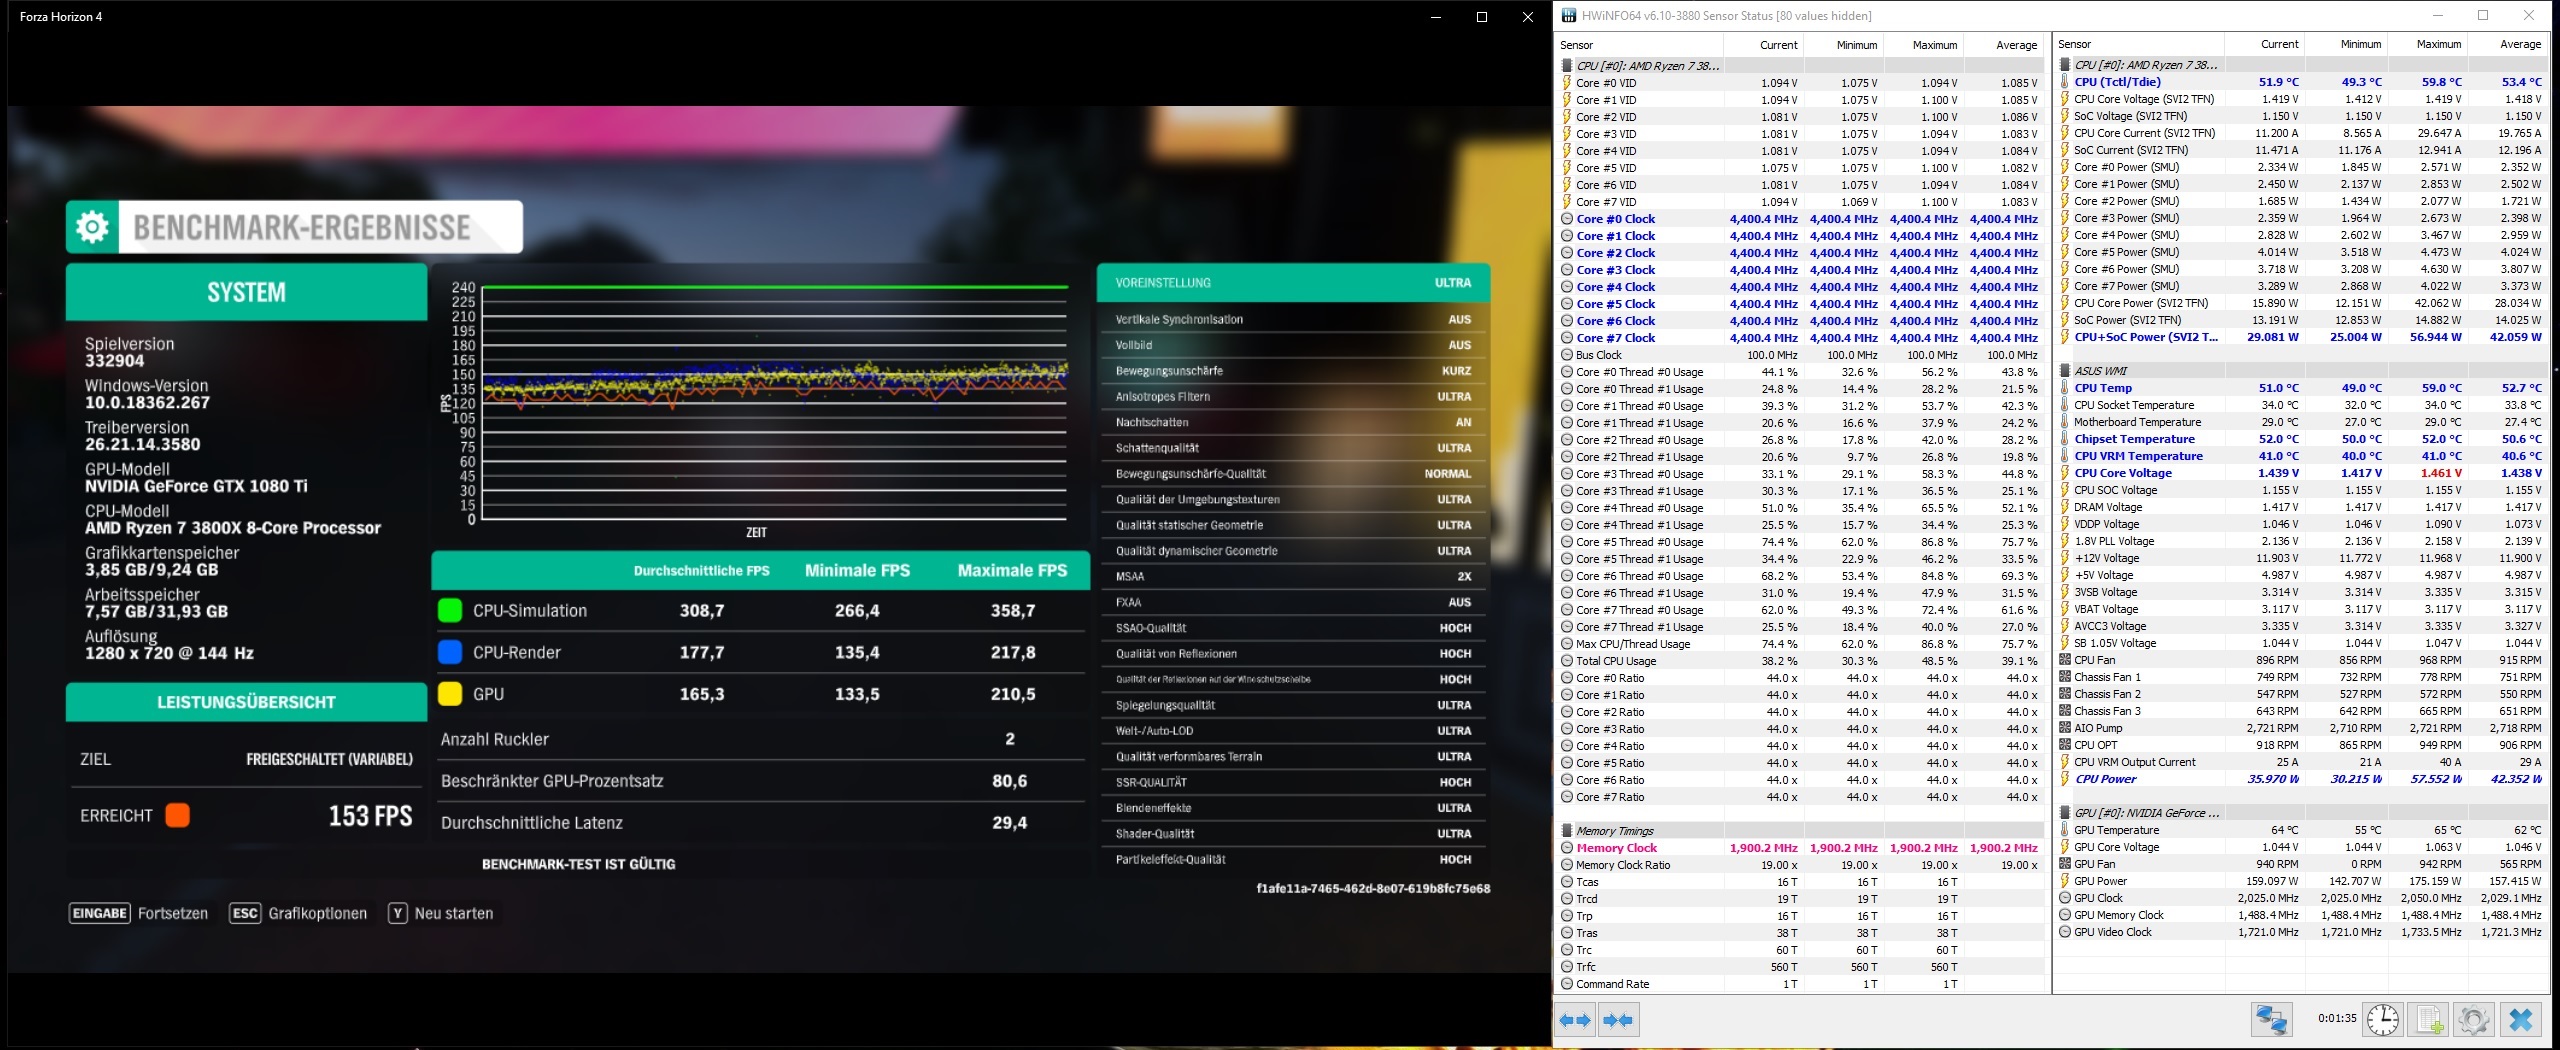Viewport: 2560px width, 1050px height.
Task: Close sensors using the blue X icon
Action: point(2521,1019)
